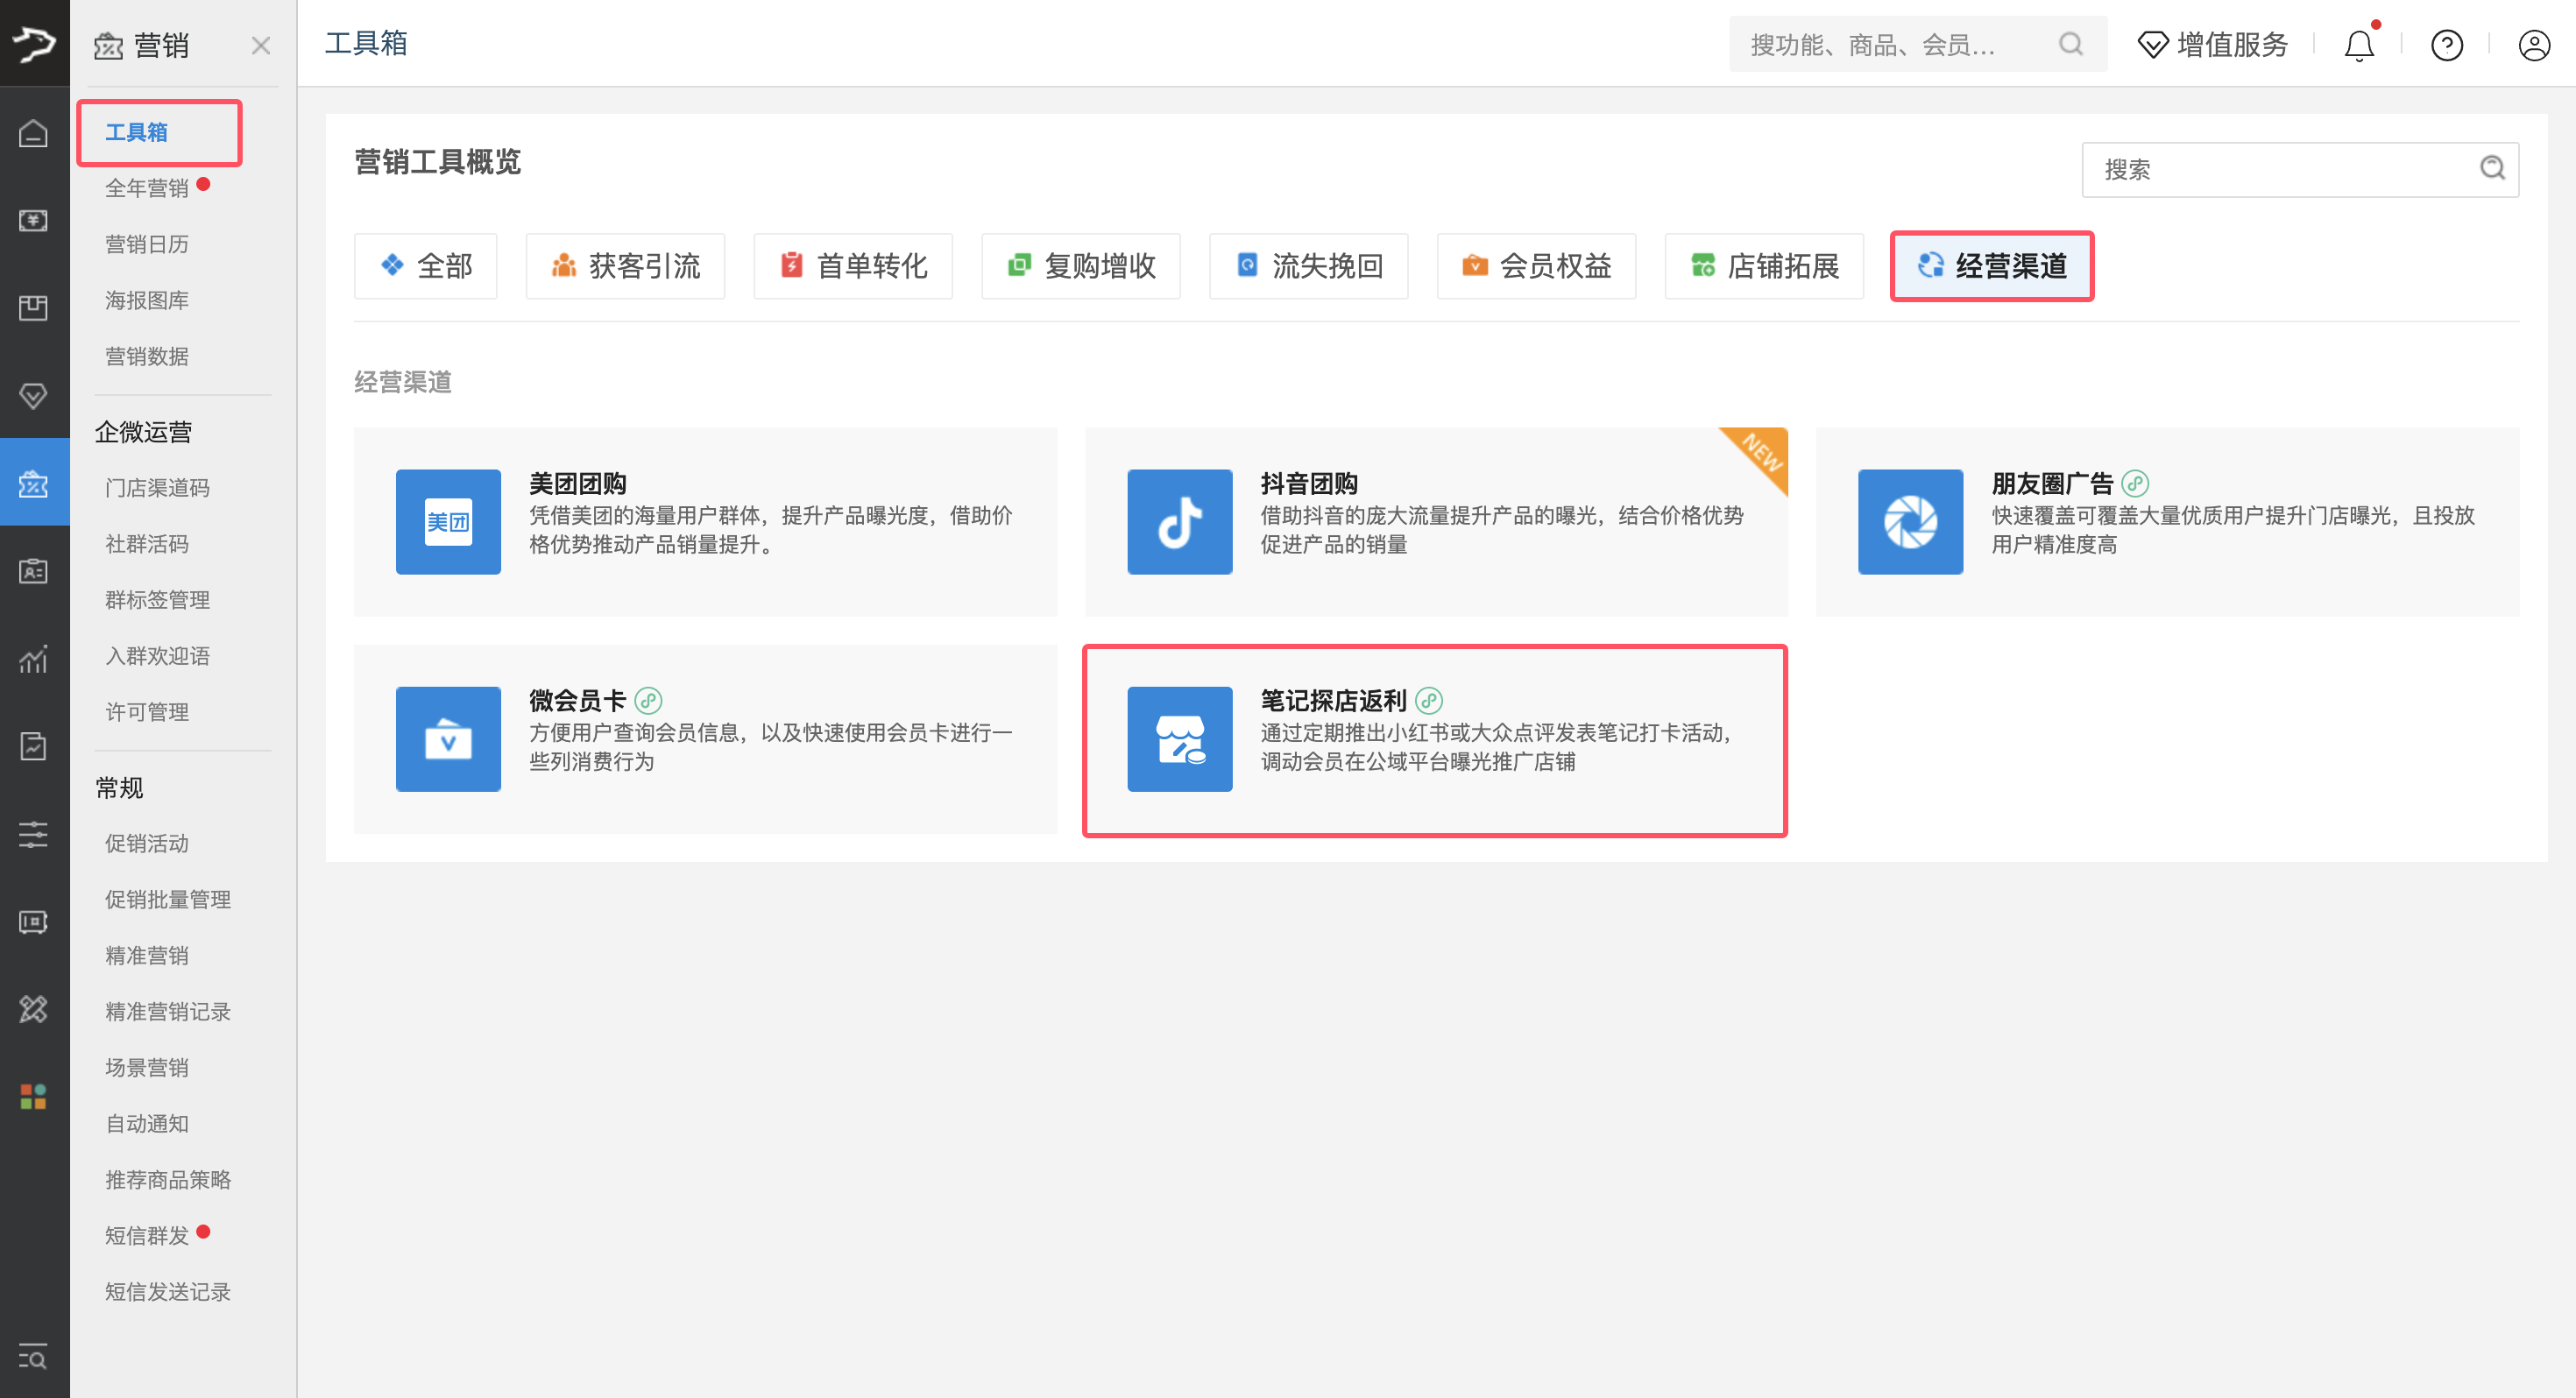Screen dimensions: 2576x1398
Task: Click link badge next to 笔记探店返利
Action: tap(1428, 700)
